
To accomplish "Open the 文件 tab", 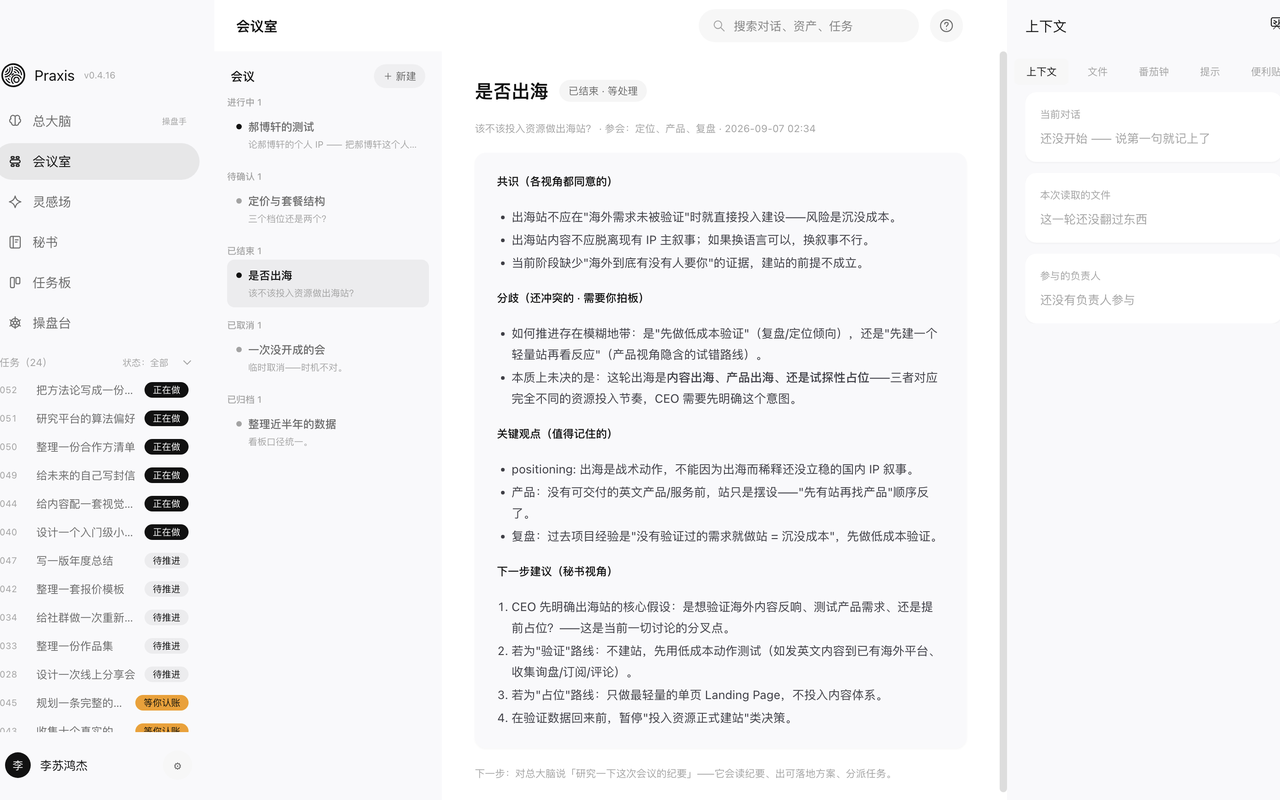I will click(1097, 72).
